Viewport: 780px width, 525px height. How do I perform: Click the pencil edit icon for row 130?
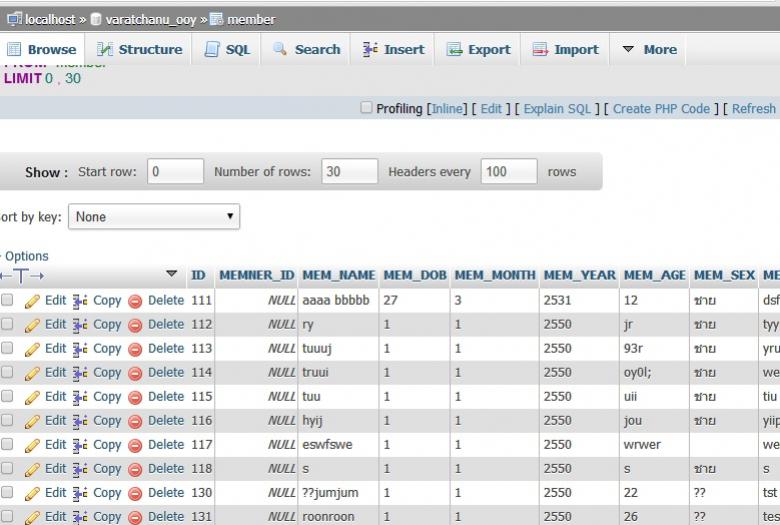[x=32, y=494]
